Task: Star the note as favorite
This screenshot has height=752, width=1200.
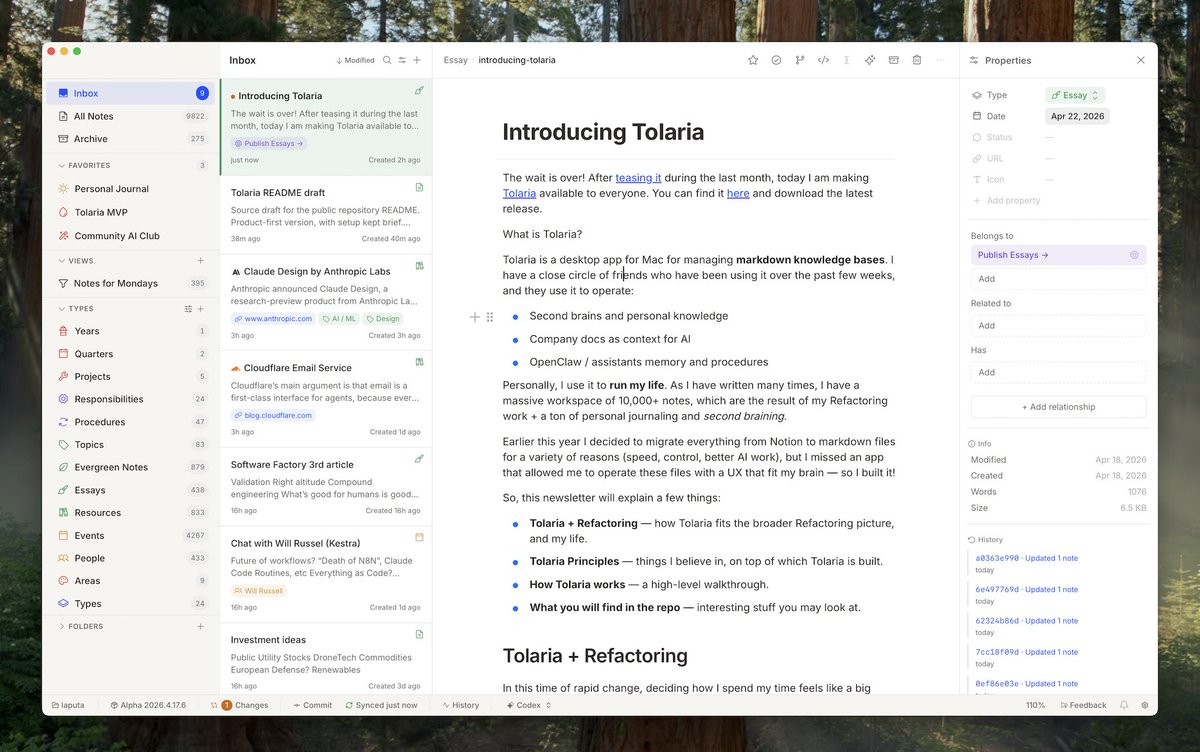Action: 753,60
